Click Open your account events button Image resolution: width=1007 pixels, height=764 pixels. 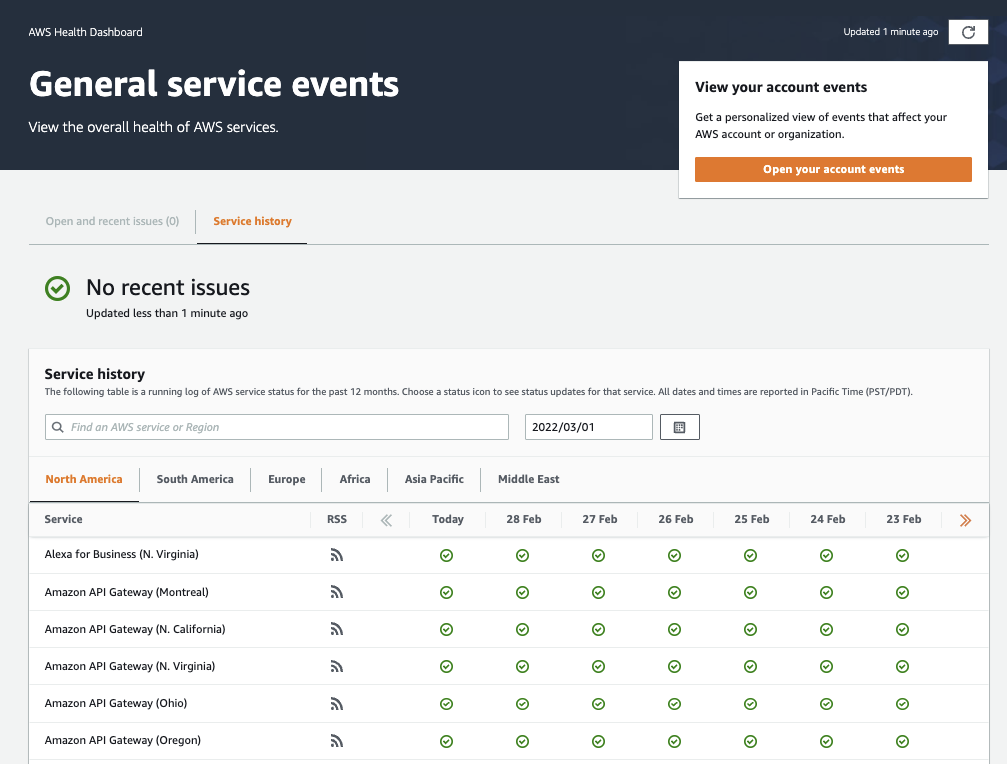tap(833, 169)
